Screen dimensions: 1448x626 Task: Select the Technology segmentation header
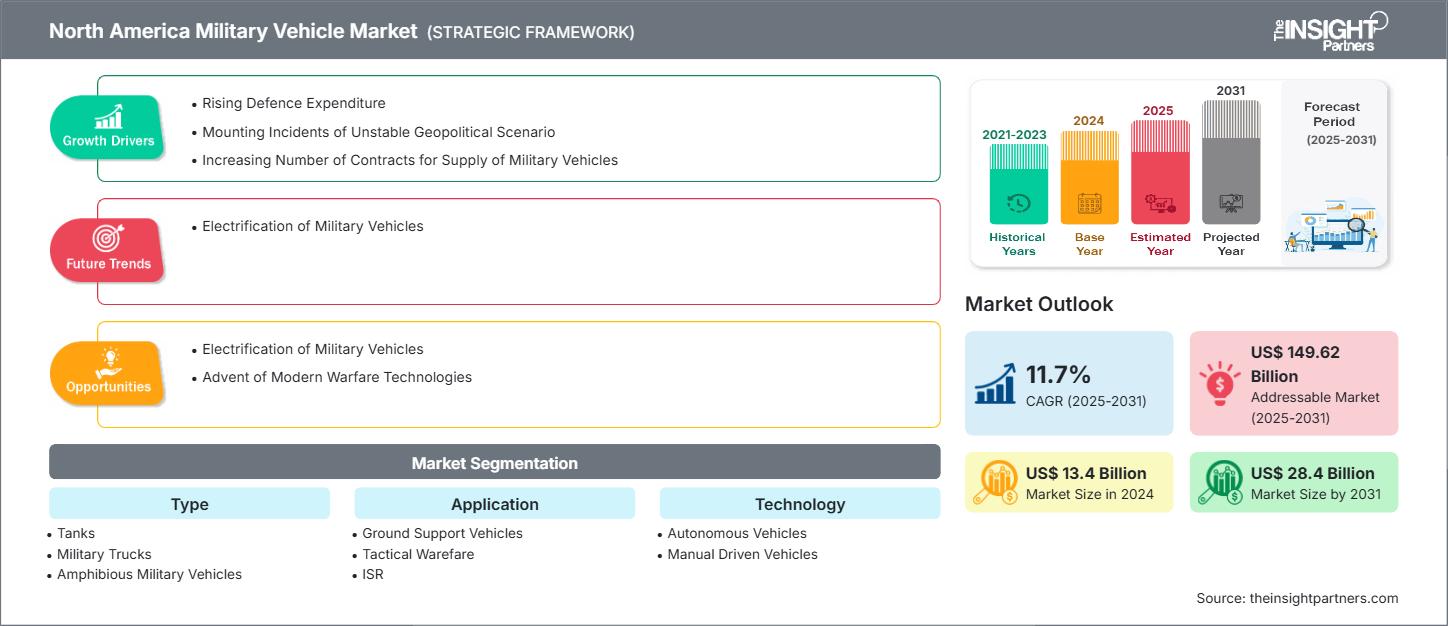coord(800,504)
